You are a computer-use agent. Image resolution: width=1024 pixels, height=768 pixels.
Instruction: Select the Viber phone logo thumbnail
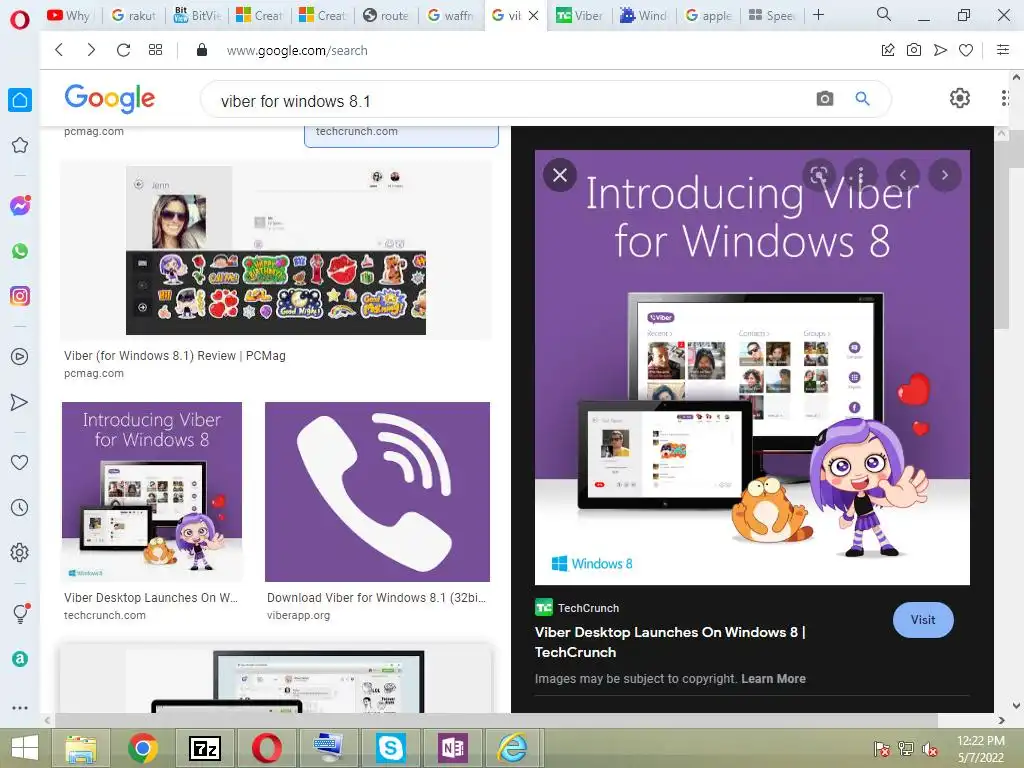point(377,492)
